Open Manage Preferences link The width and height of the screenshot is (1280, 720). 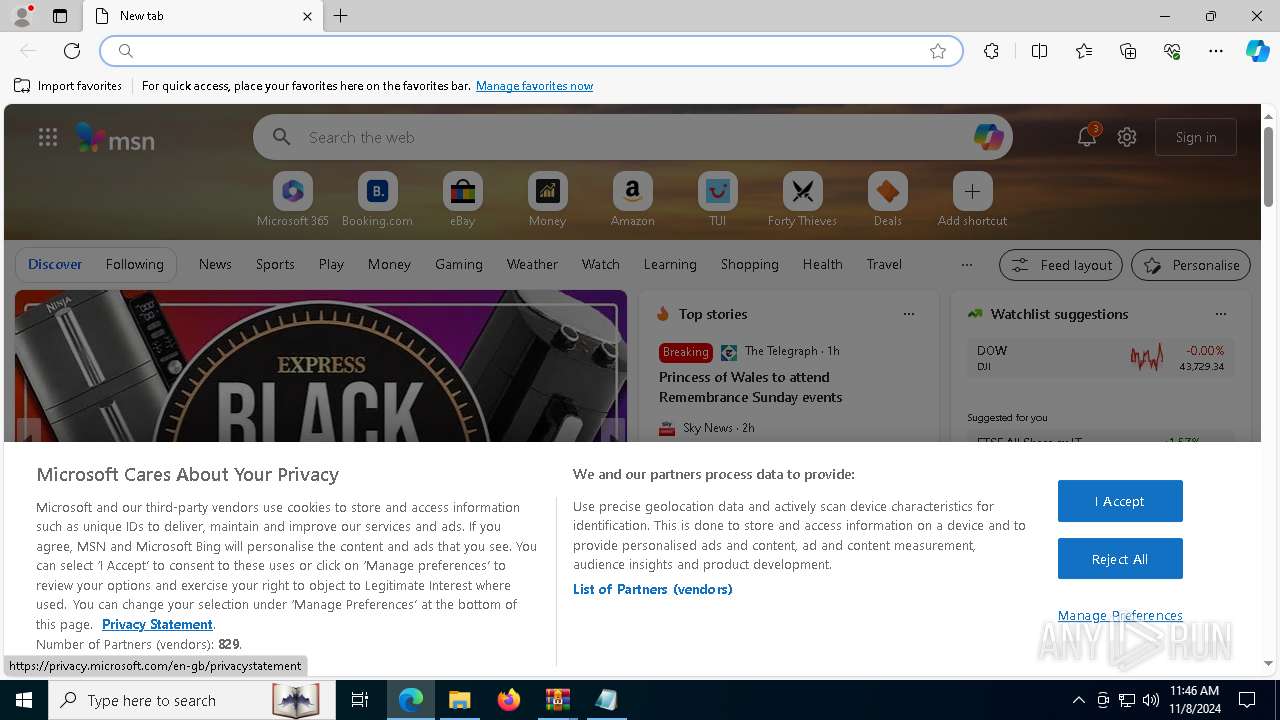[x=1120, y=615]
